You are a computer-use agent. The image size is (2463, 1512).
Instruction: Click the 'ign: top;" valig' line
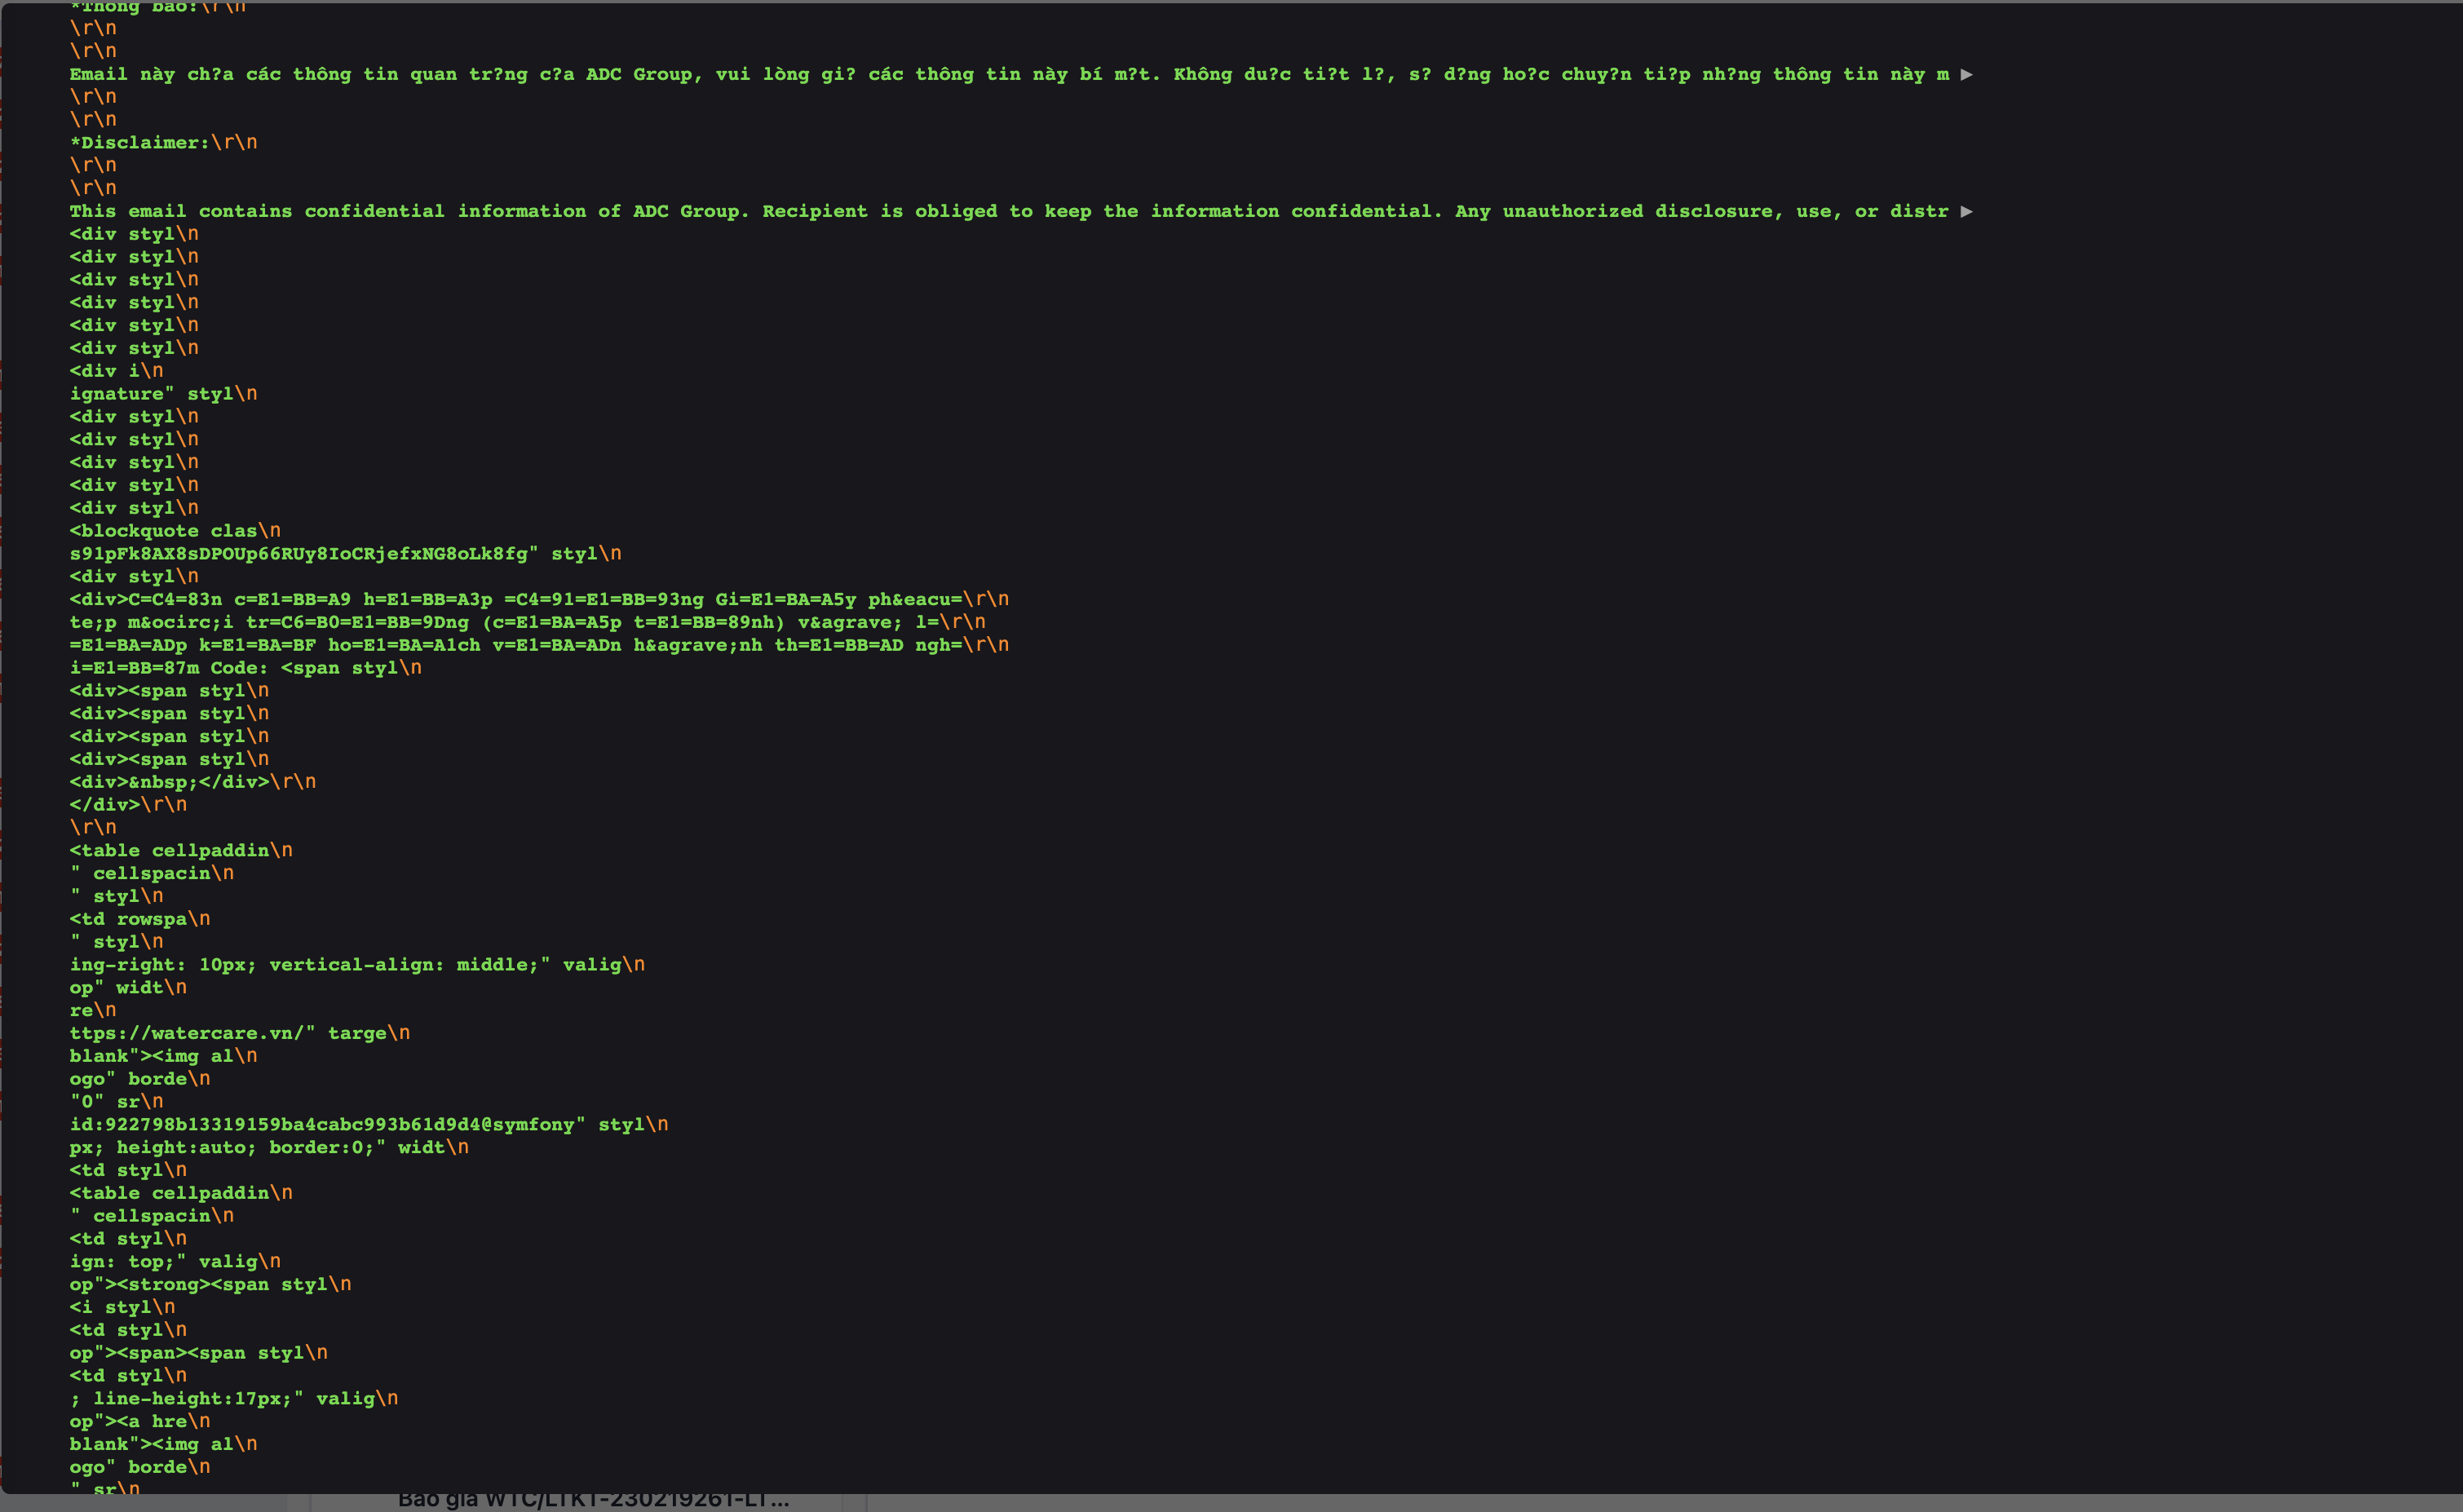tap(160, 1262)
